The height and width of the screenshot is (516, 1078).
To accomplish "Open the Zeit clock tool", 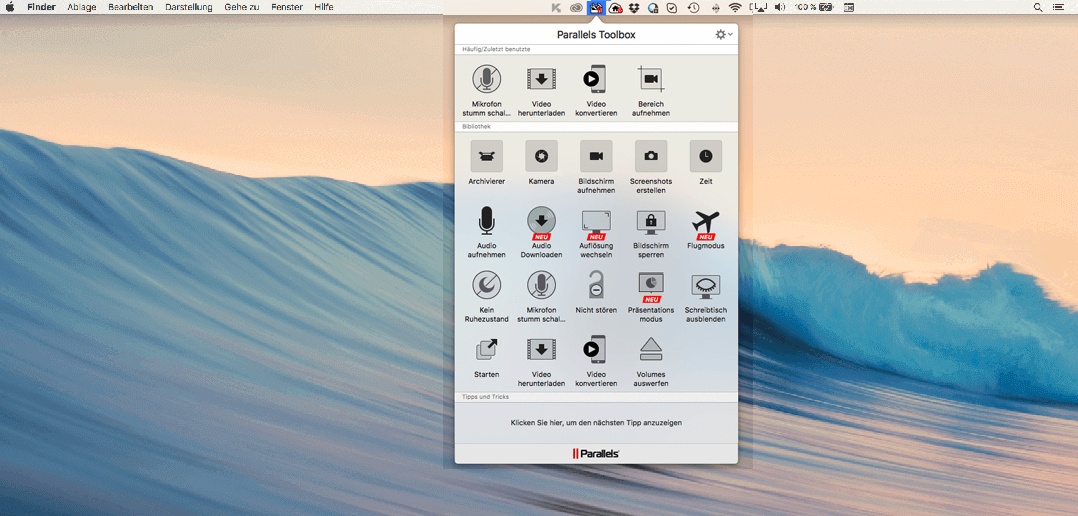I will click(706, 157).
